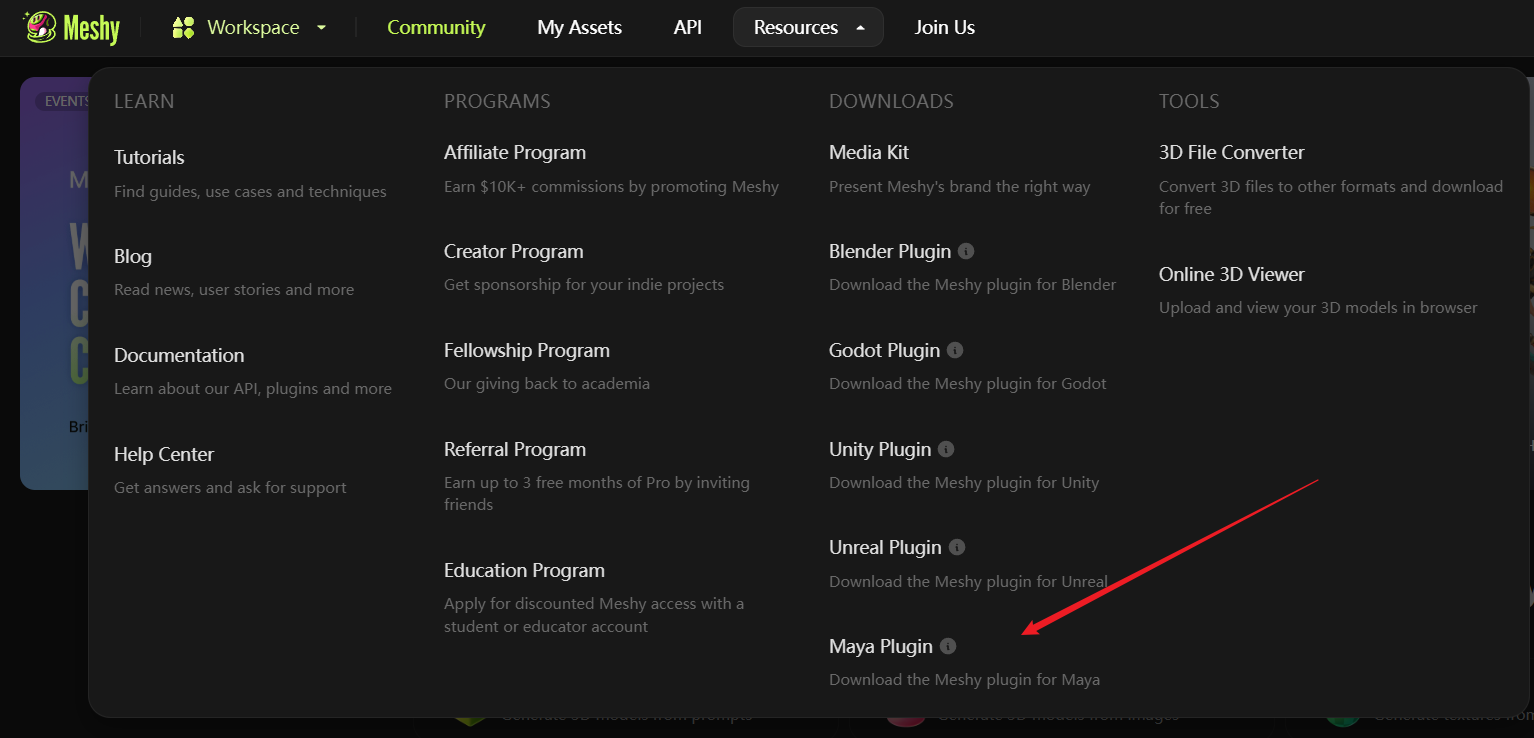Click the Resources menu button

point(808,27)
